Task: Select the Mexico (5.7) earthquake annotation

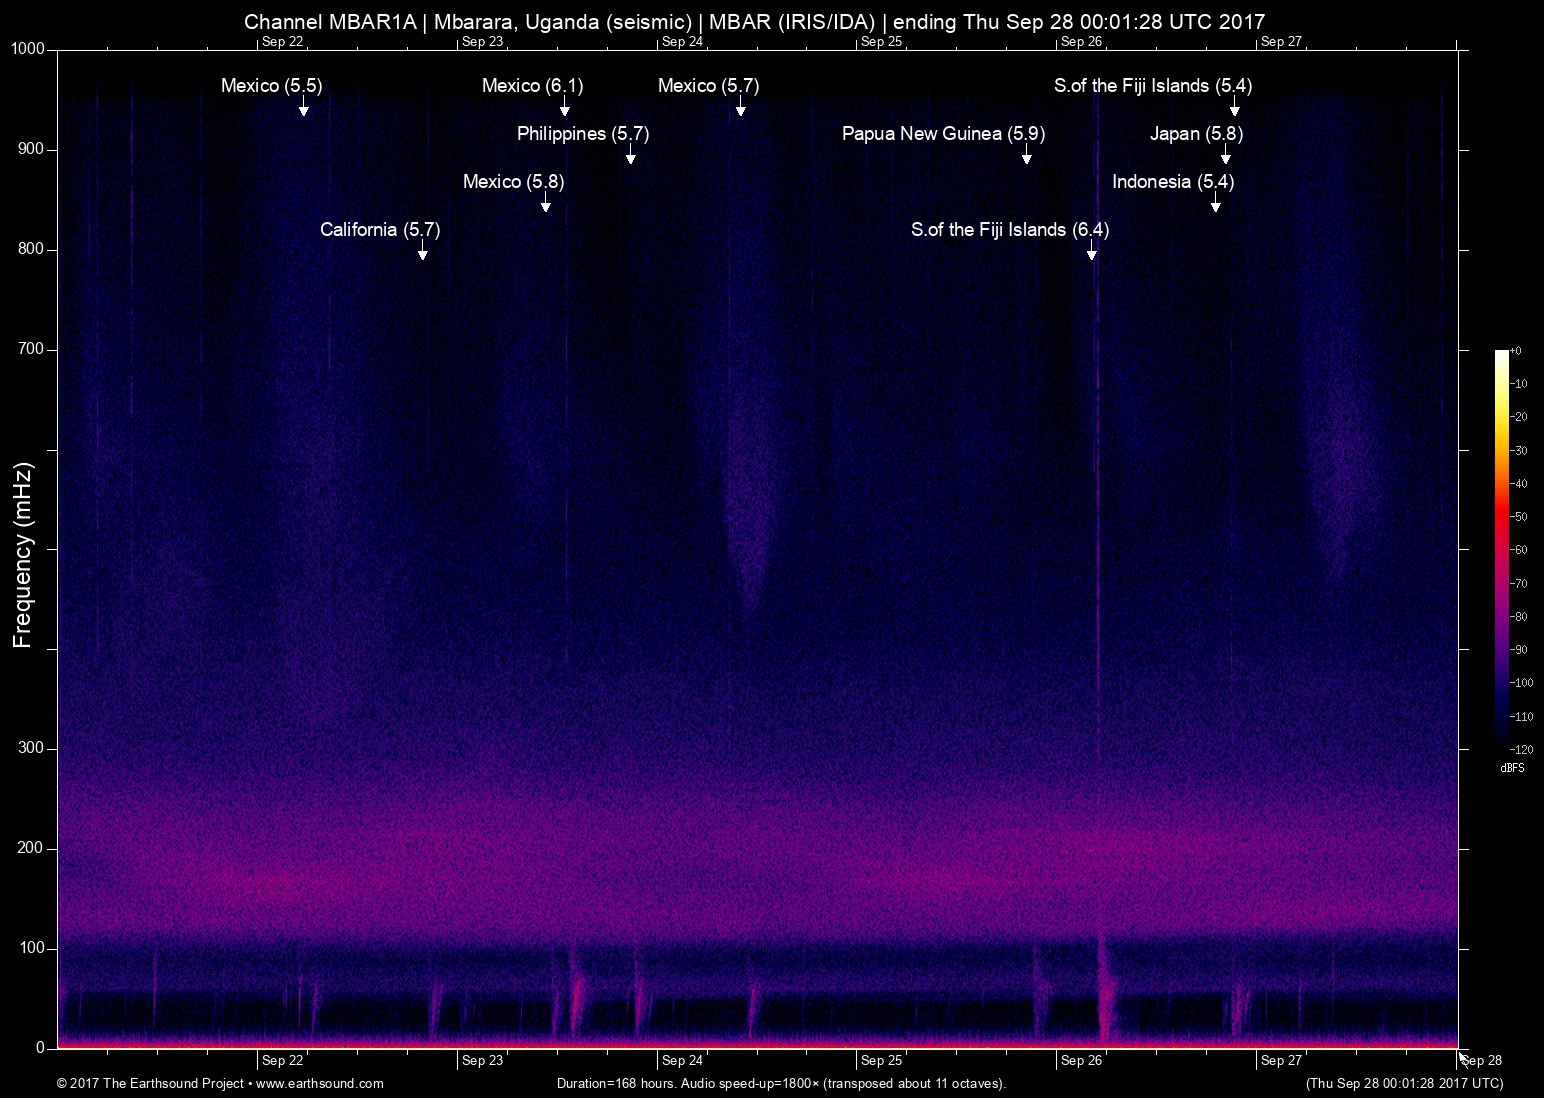Action: tap(706, 86)
